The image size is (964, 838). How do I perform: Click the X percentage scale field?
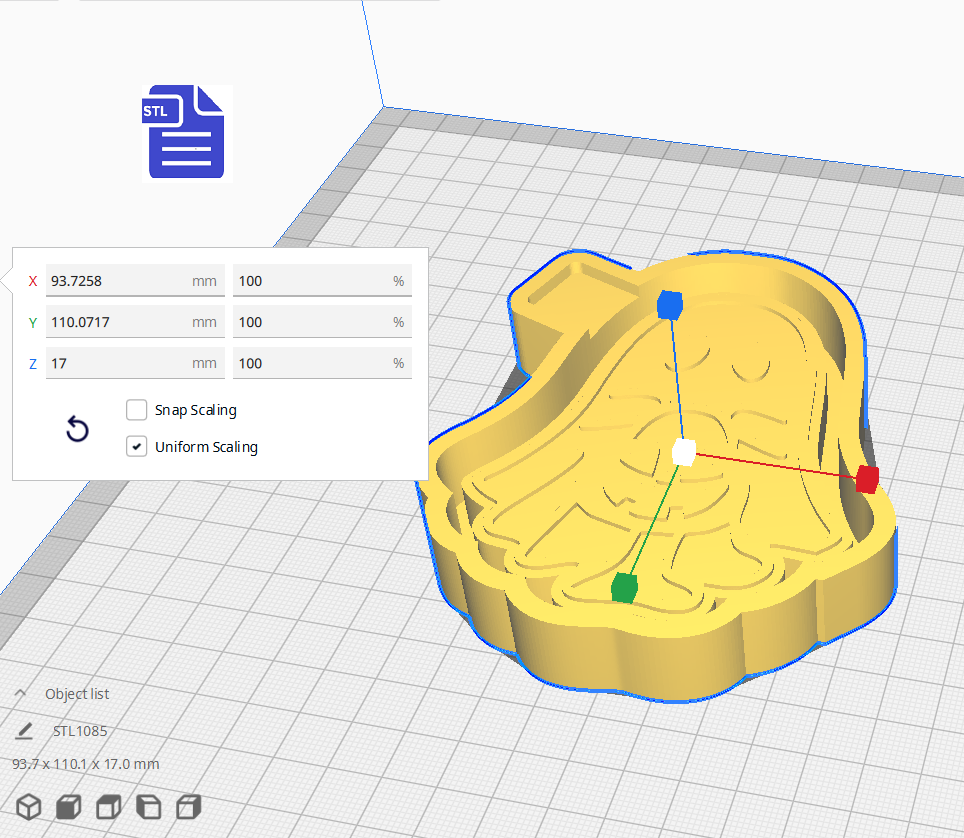(310, 281)
